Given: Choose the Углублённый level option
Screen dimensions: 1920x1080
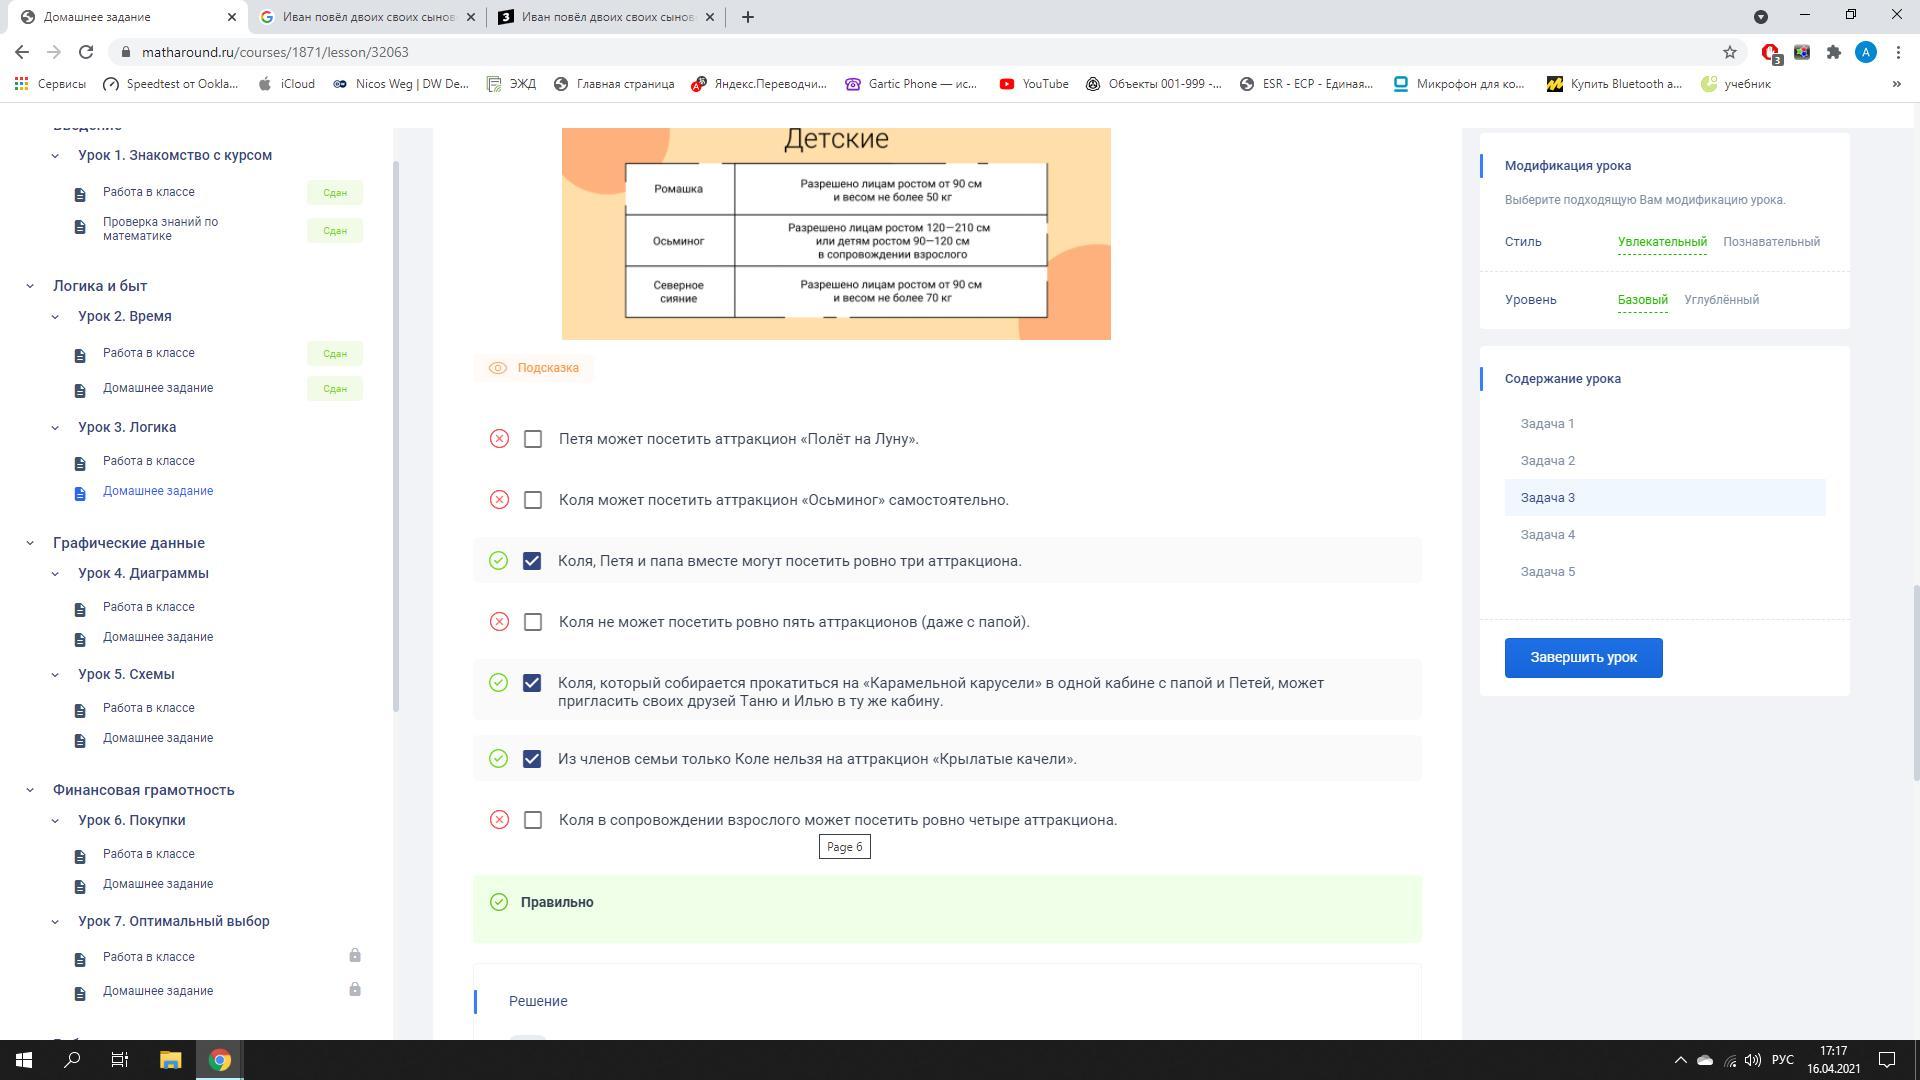Looking at the screenshot, I should [1721, 300].
